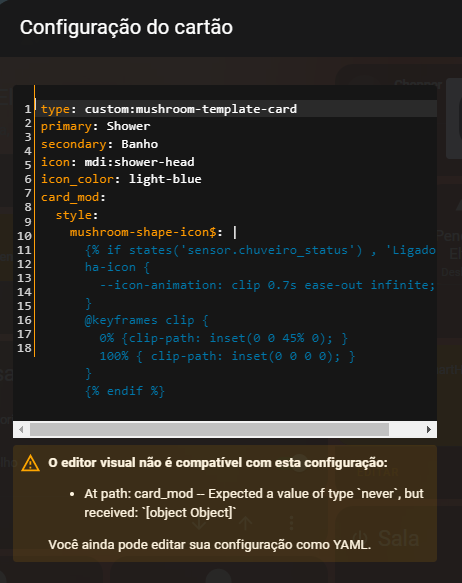Click the 'style:' key line
The height and width of the screenshot is (583, 462).
(77, 215)
